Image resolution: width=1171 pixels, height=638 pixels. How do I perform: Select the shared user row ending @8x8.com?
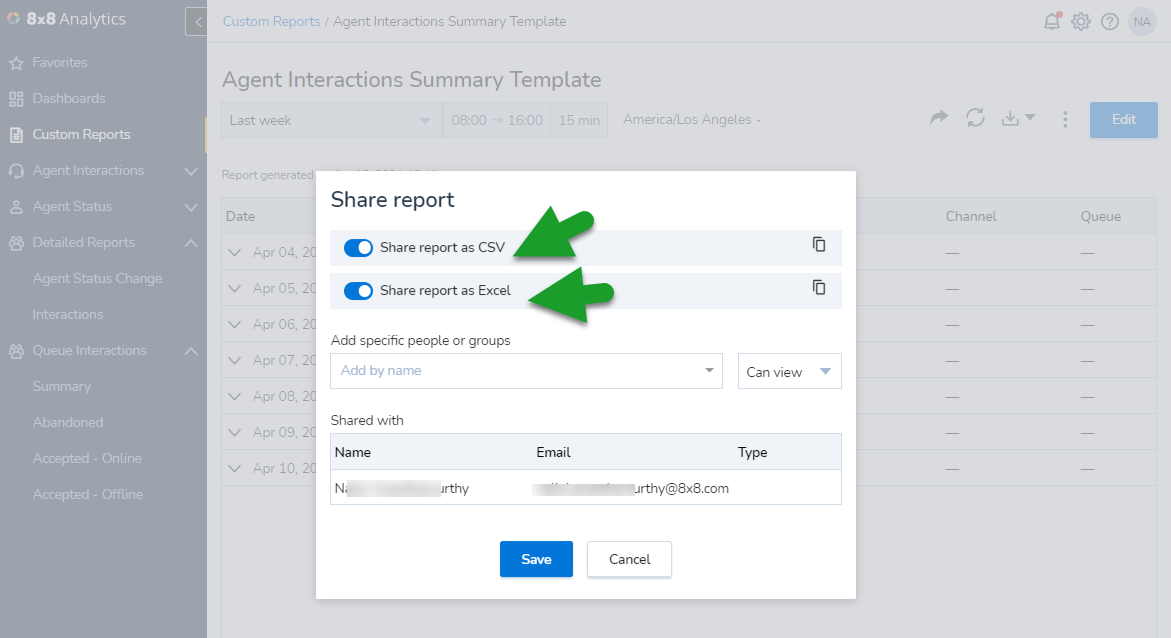tap(586, 488)
